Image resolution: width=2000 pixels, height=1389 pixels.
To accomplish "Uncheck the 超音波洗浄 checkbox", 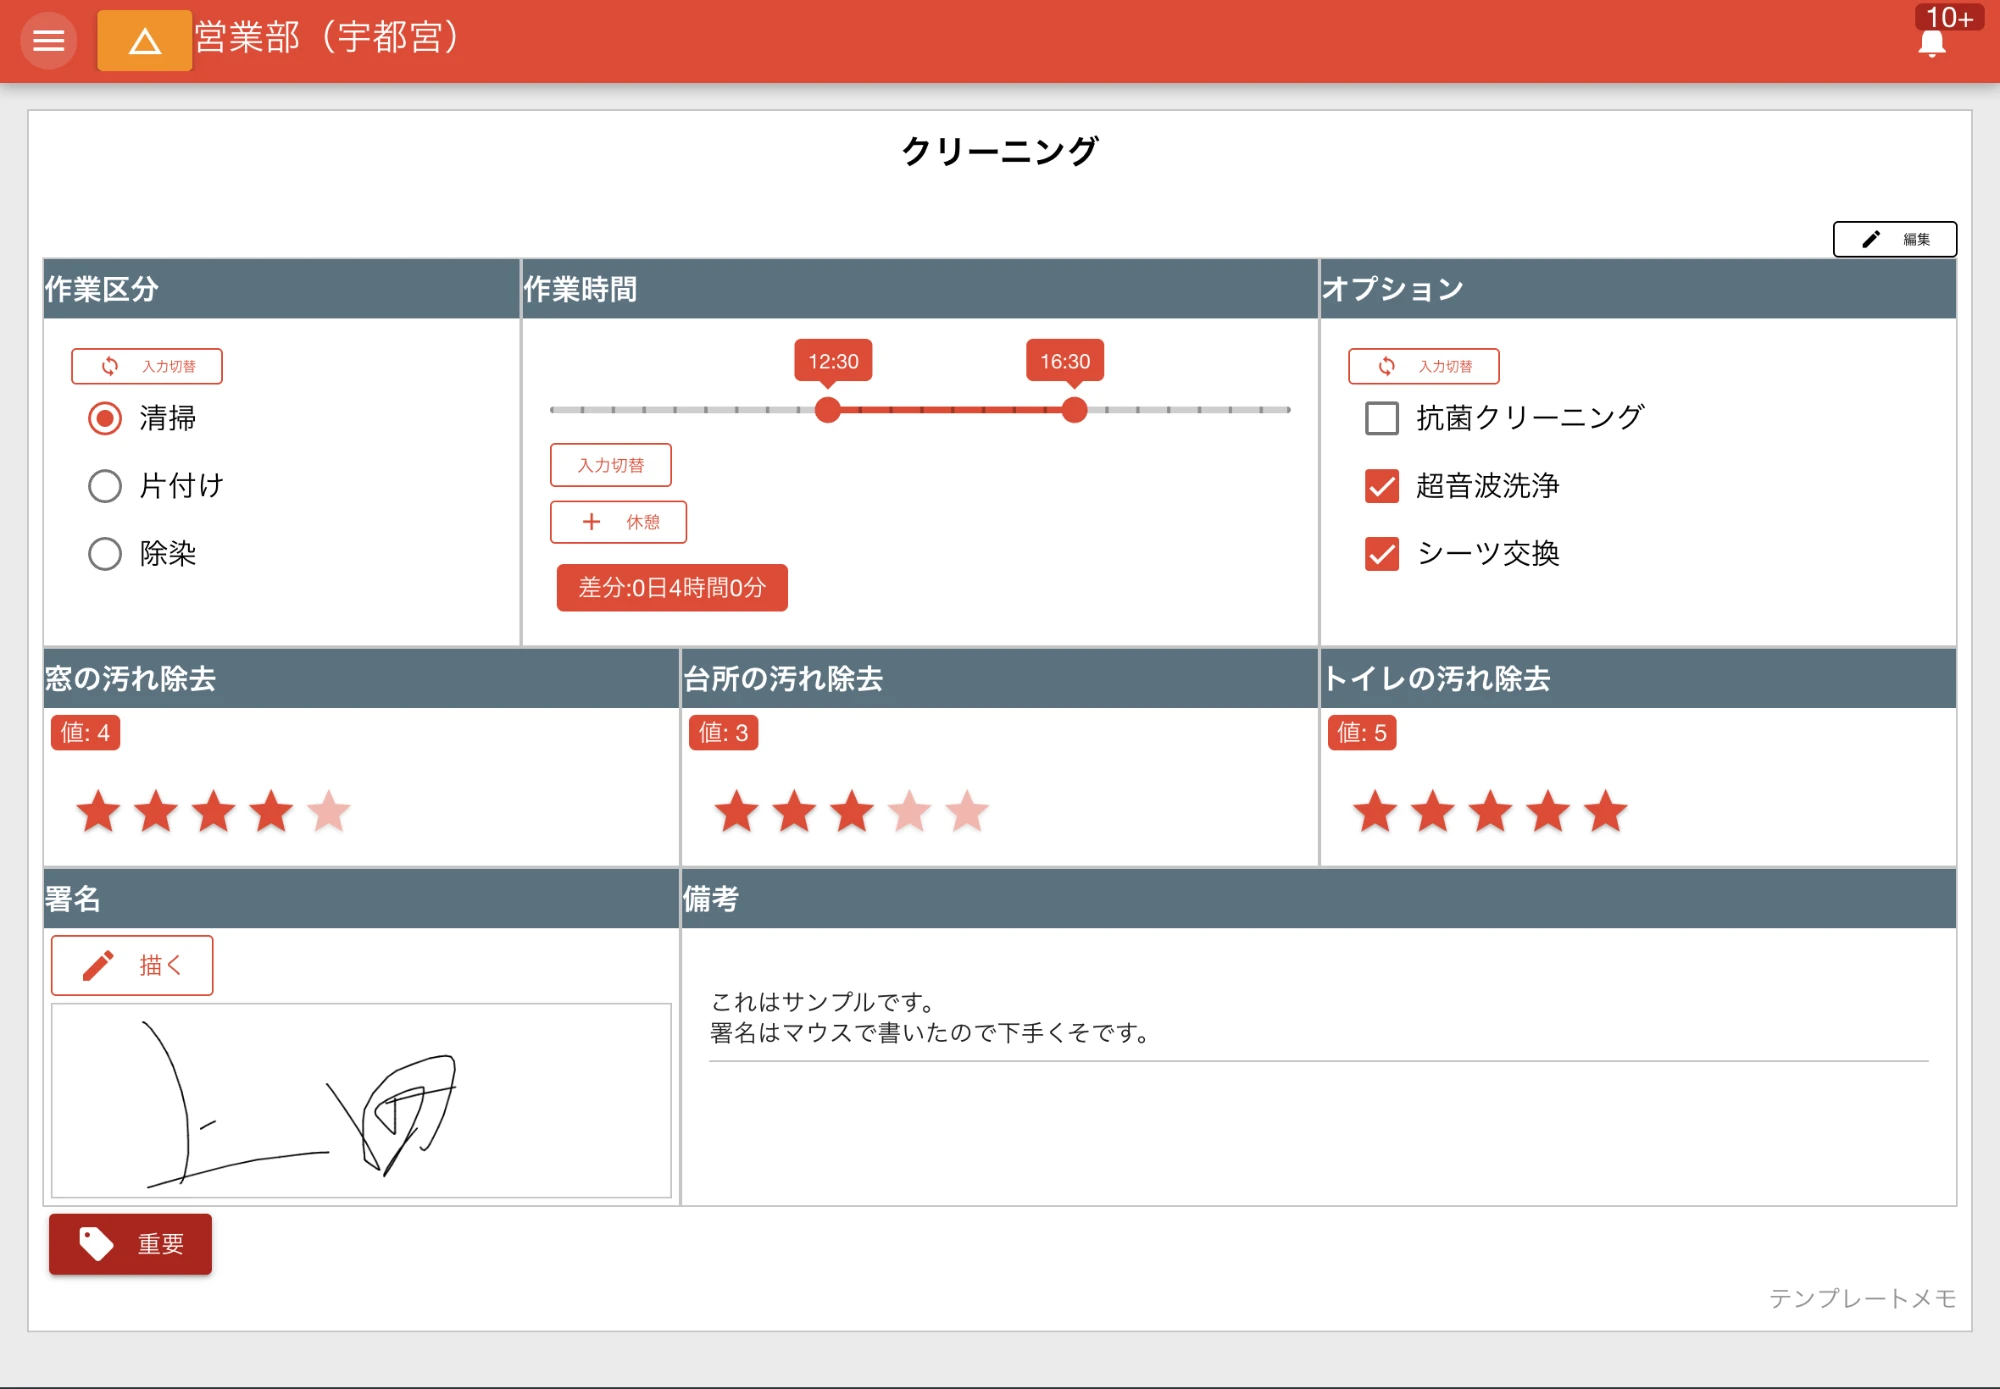I will [1382, 487].
